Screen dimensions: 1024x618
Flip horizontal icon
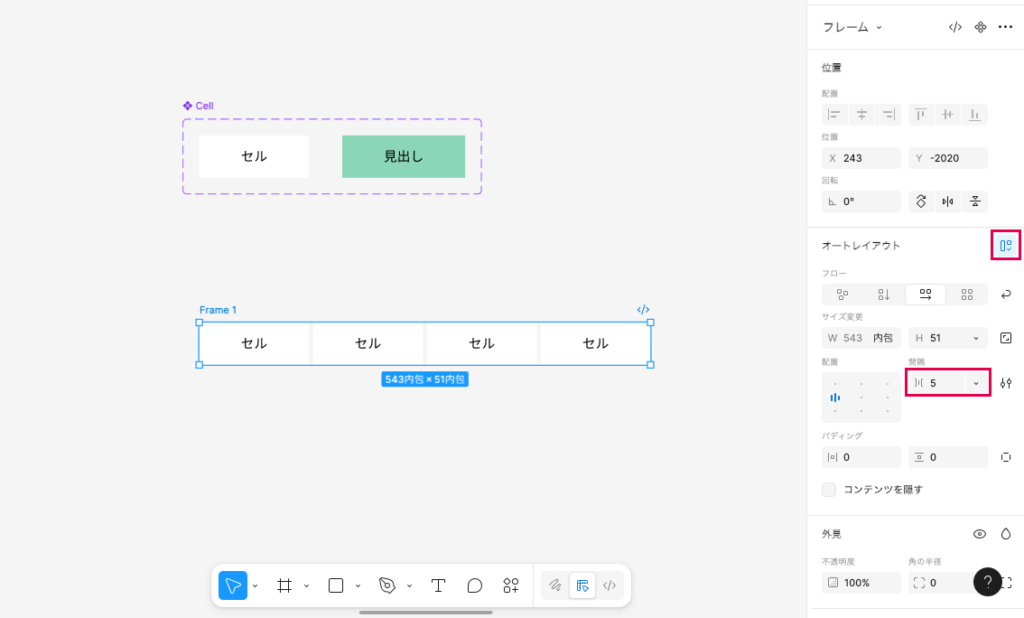point(948,201)
